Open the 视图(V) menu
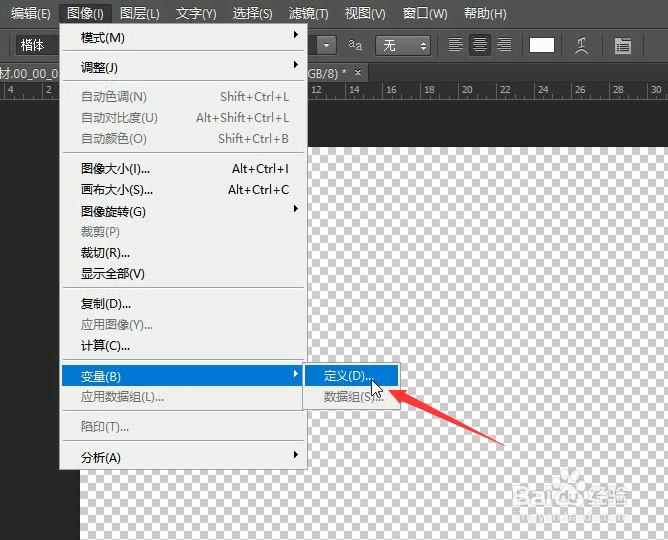 pos(365,14)
